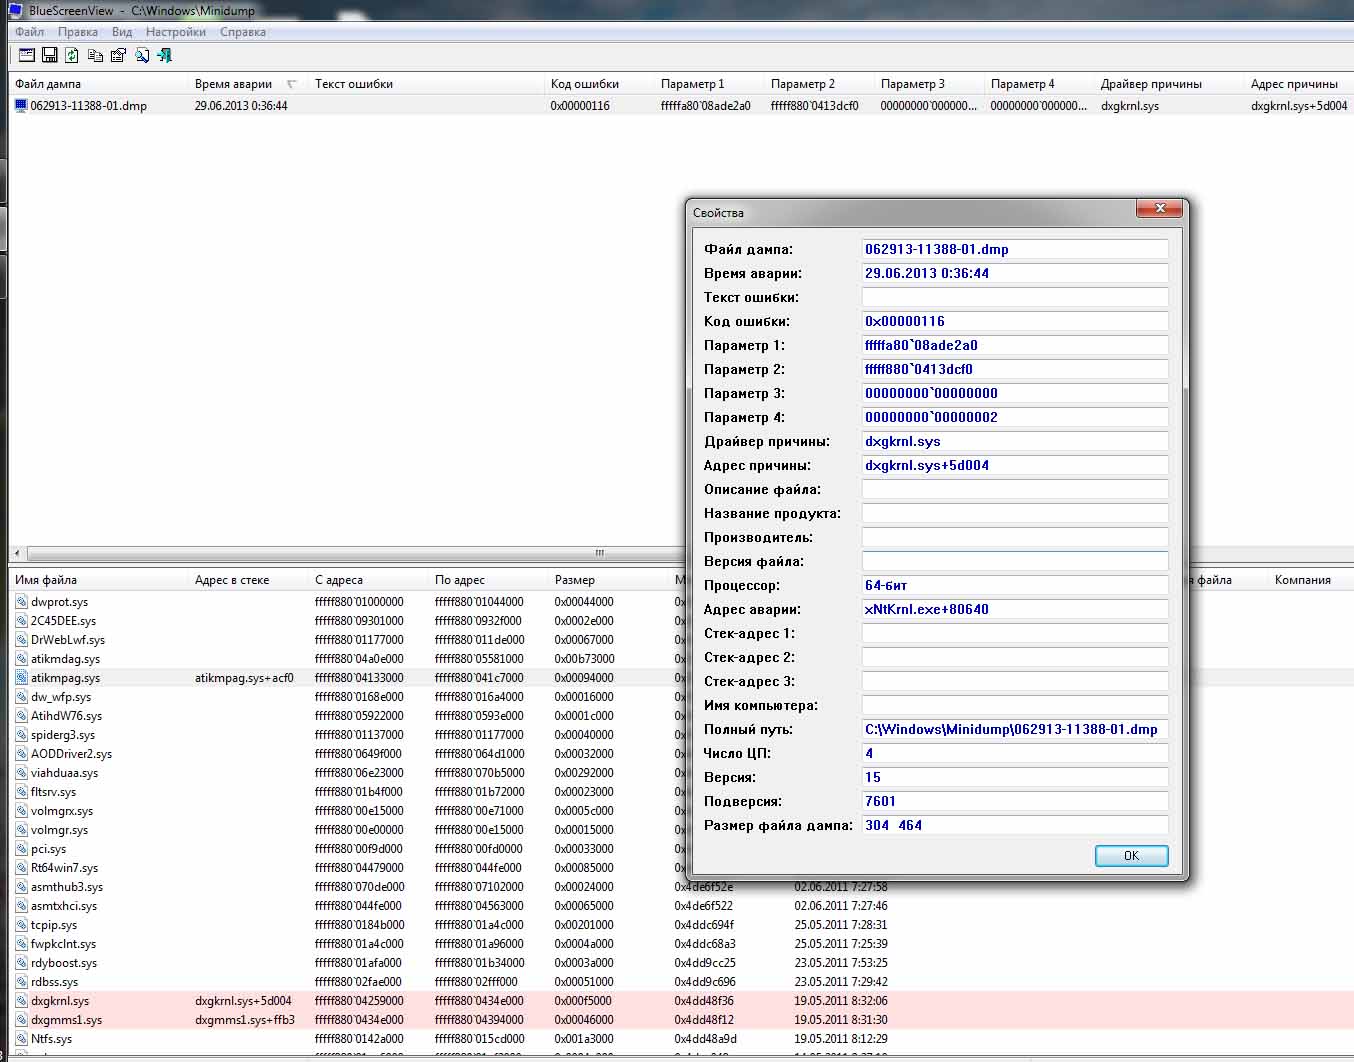This screenshot has width=1354, height=1062.
Task: Open the Правка menu
Action: pyautogui.click(x=78, y=32)
